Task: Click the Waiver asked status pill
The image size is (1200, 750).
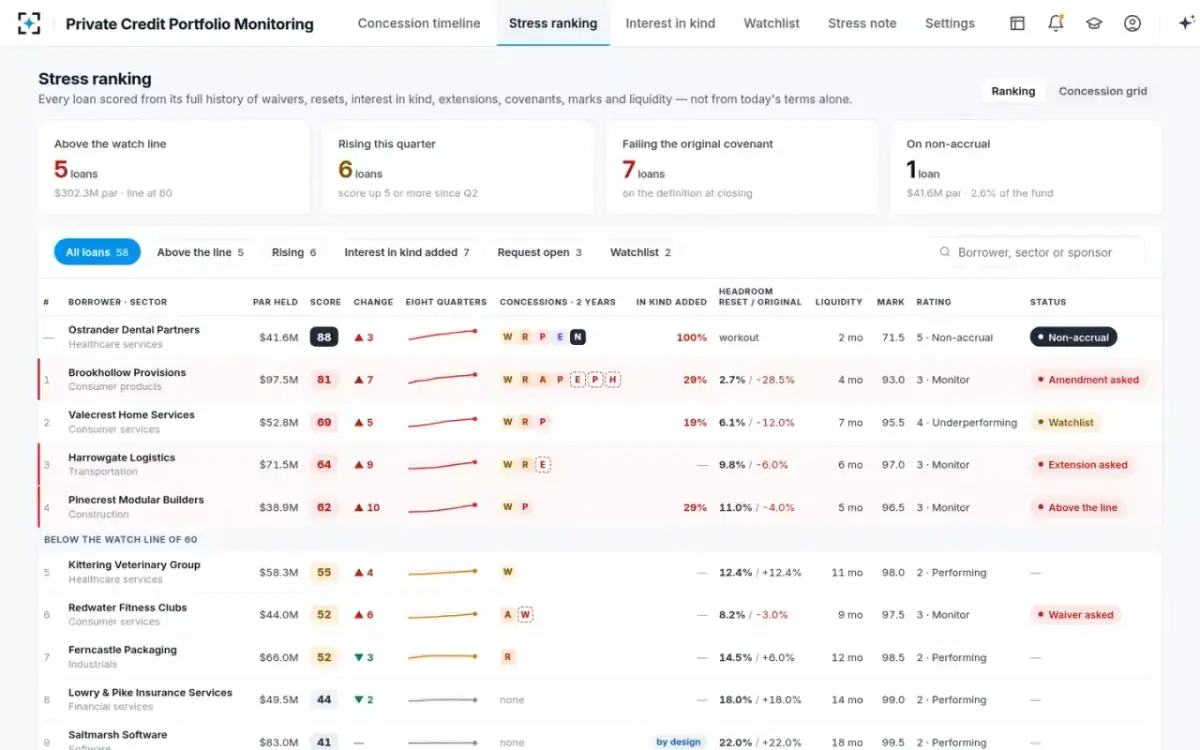Action: point(1076,615)
